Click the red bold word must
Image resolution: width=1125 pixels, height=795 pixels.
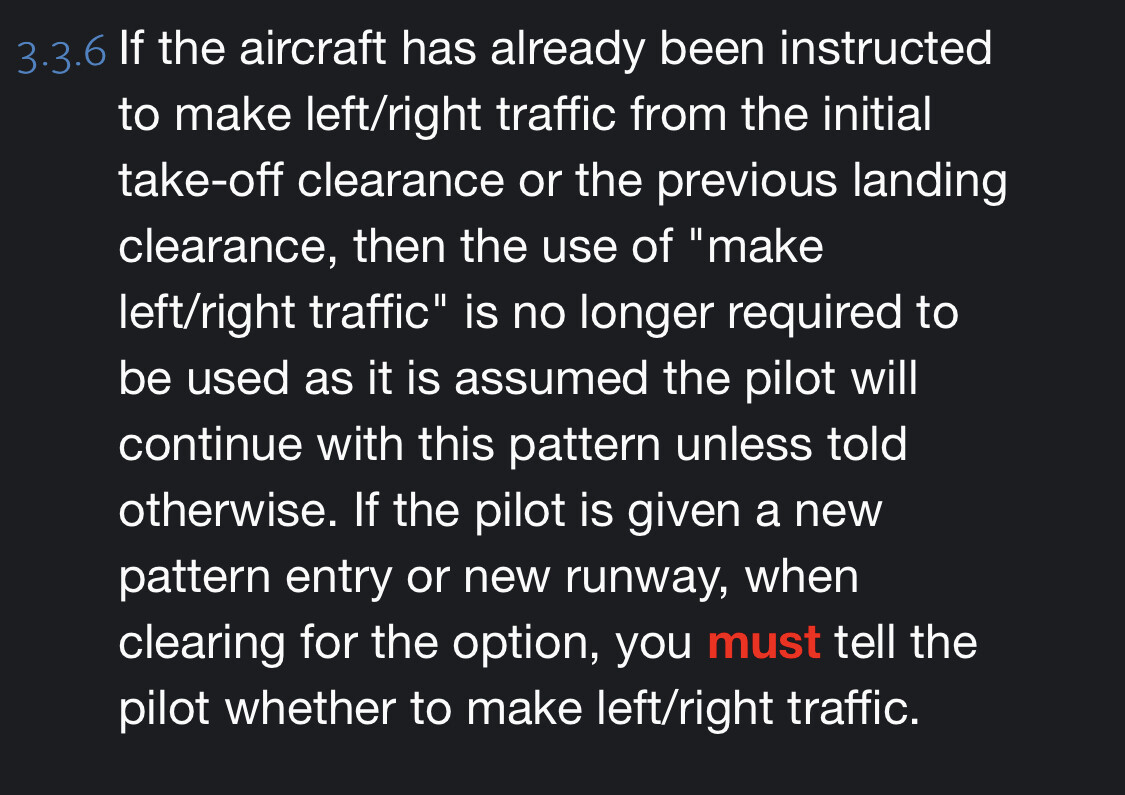(764, 642)
